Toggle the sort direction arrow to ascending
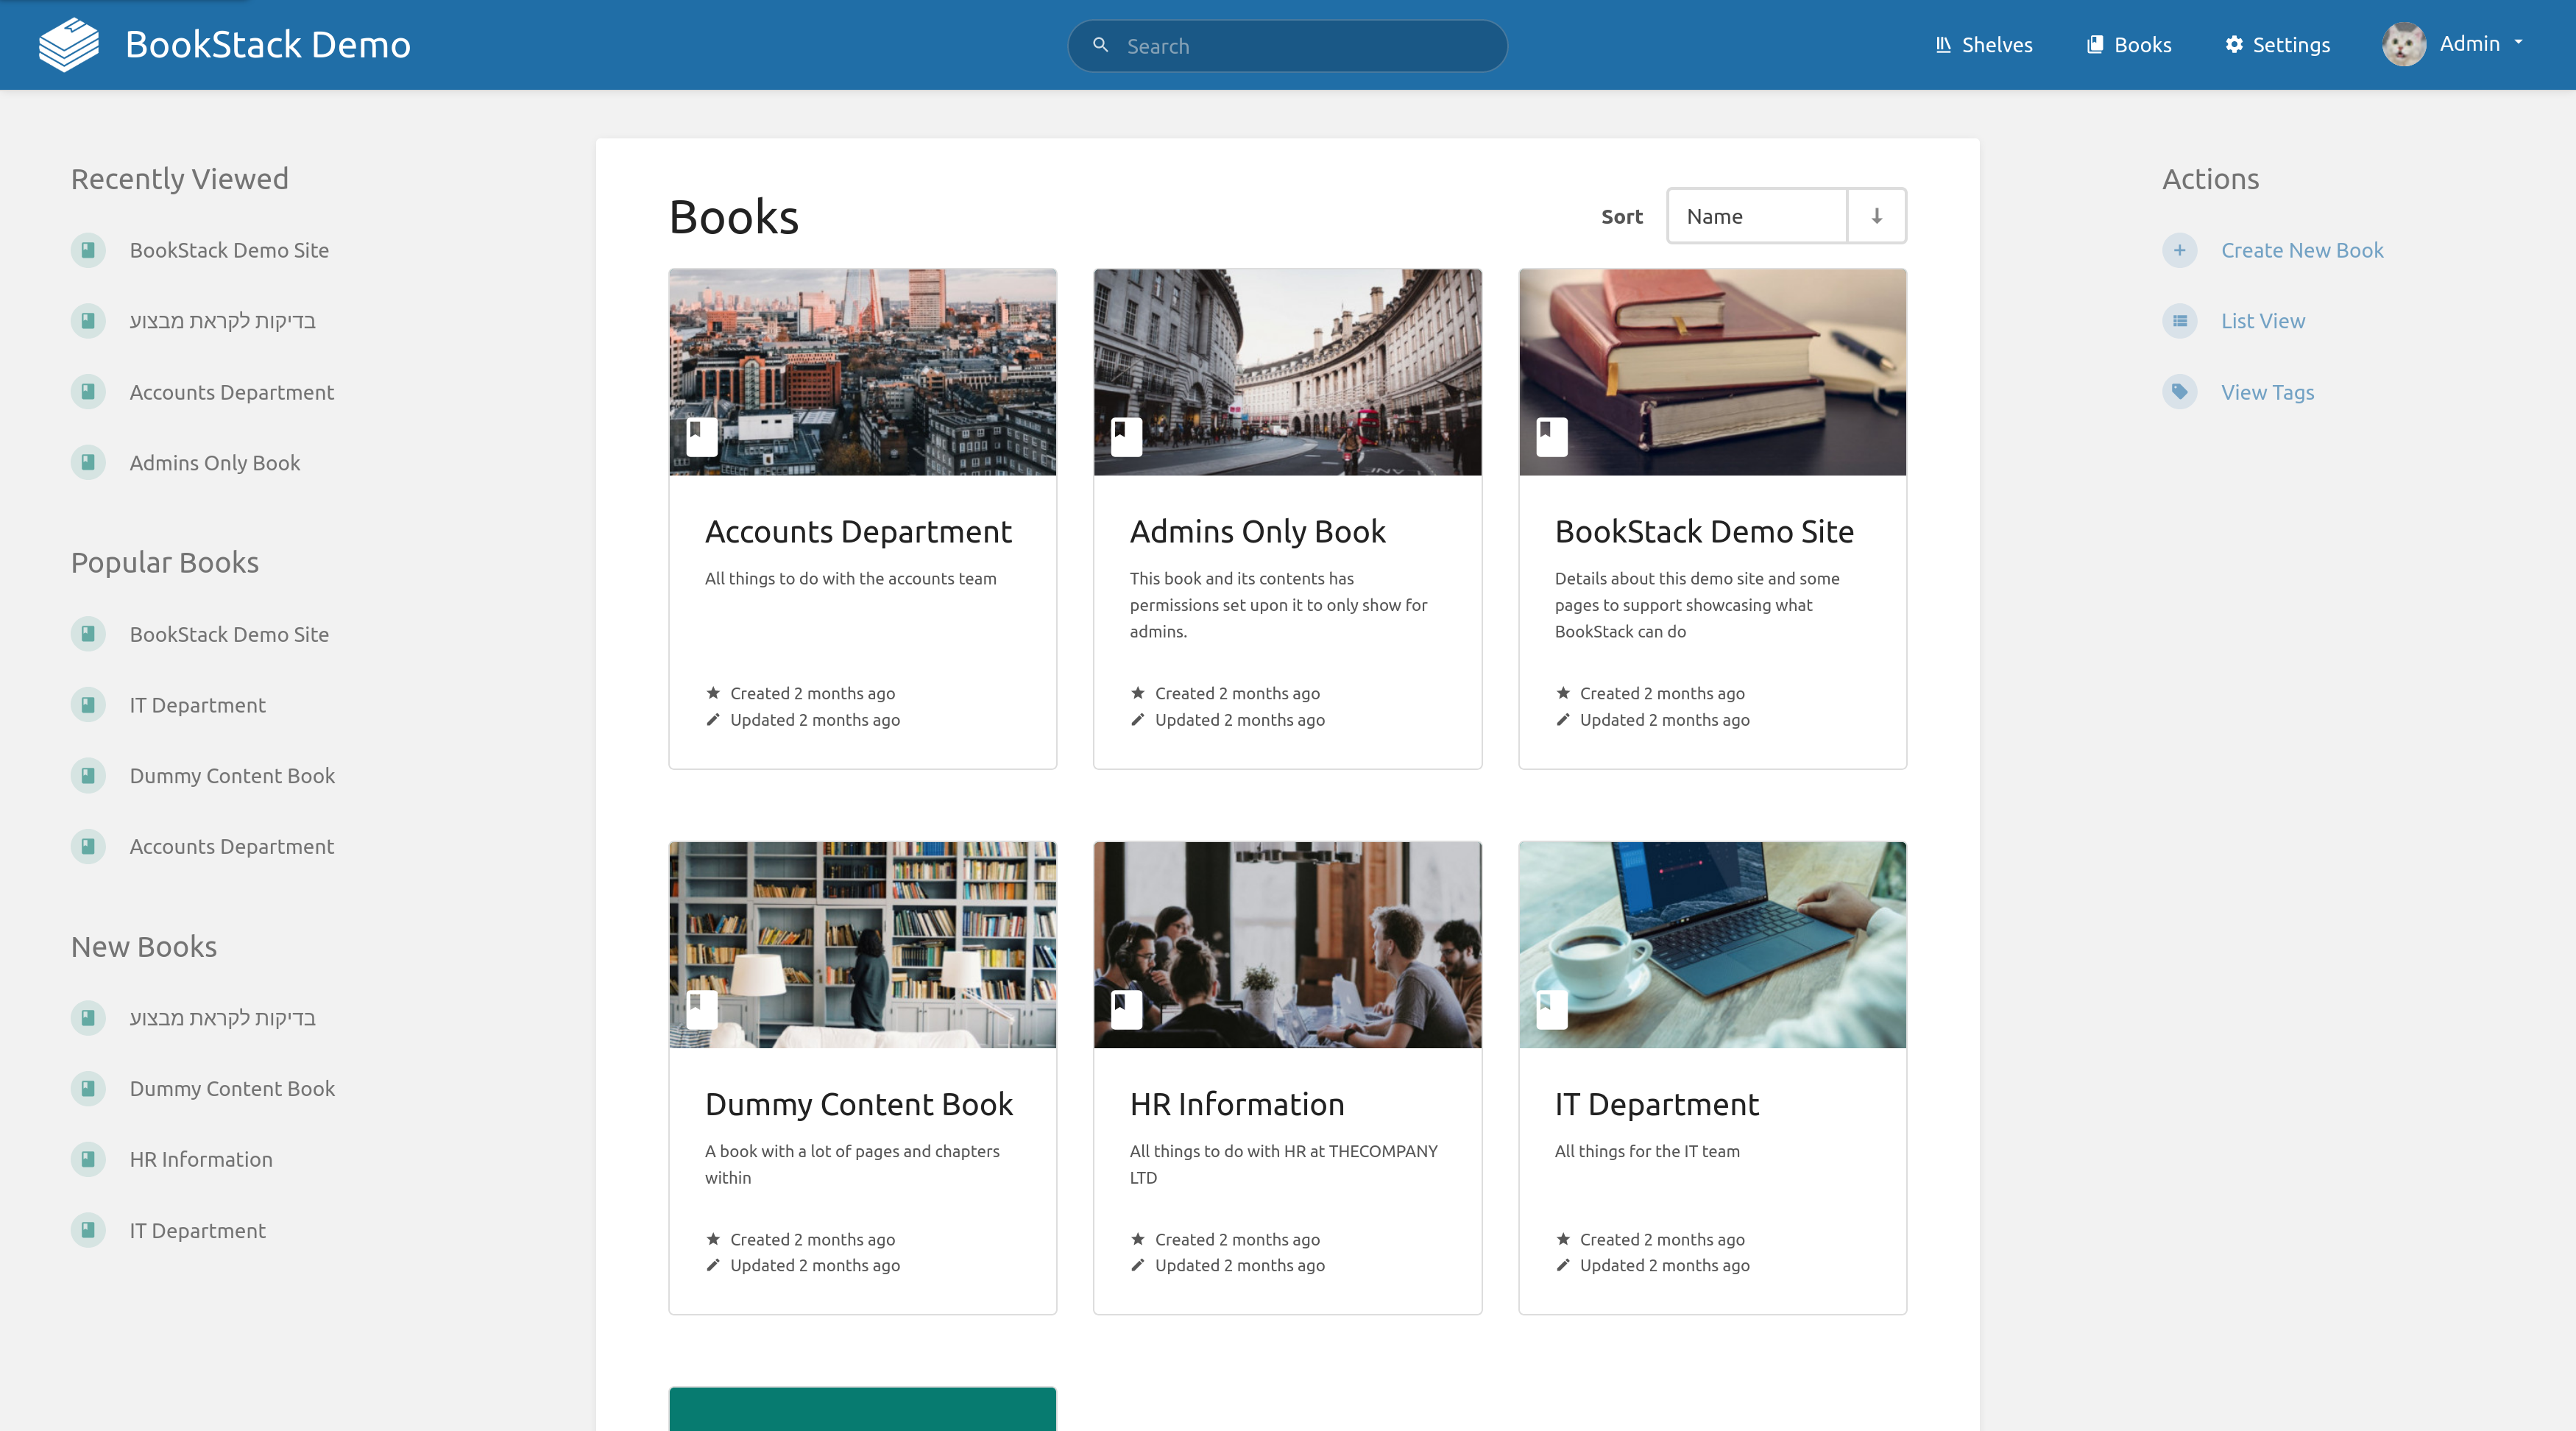The image size is (2576, 1431). pos(1875,215)
